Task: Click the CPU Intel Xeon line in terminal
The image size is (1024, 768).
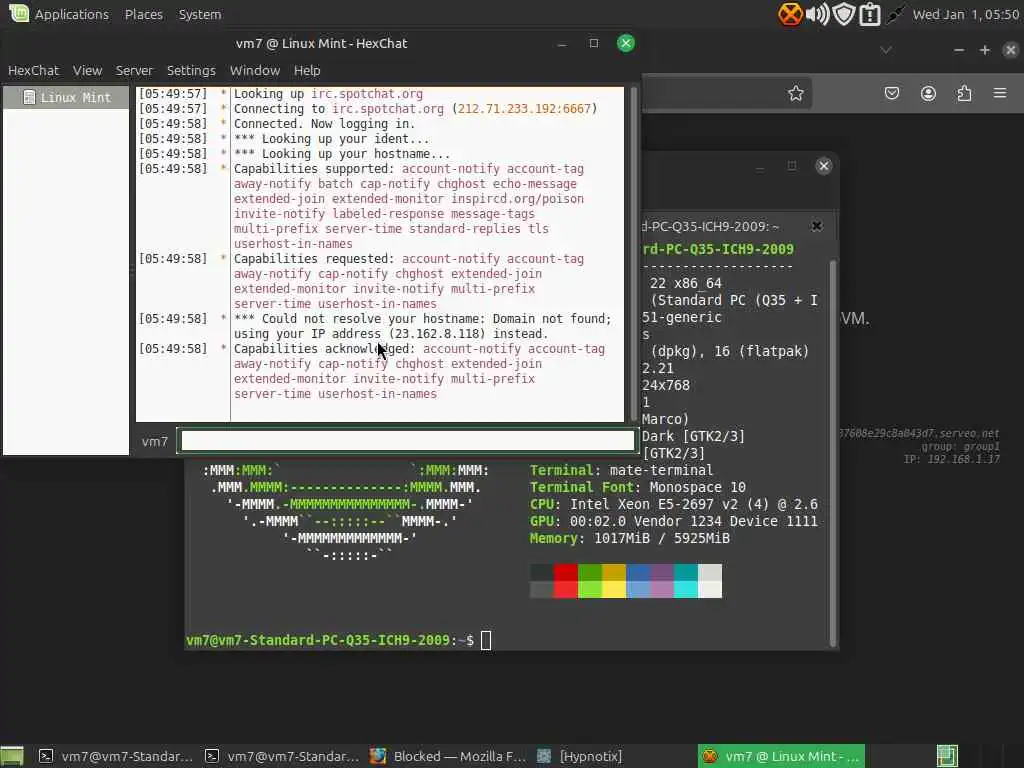Action: [x=673, y=504]
